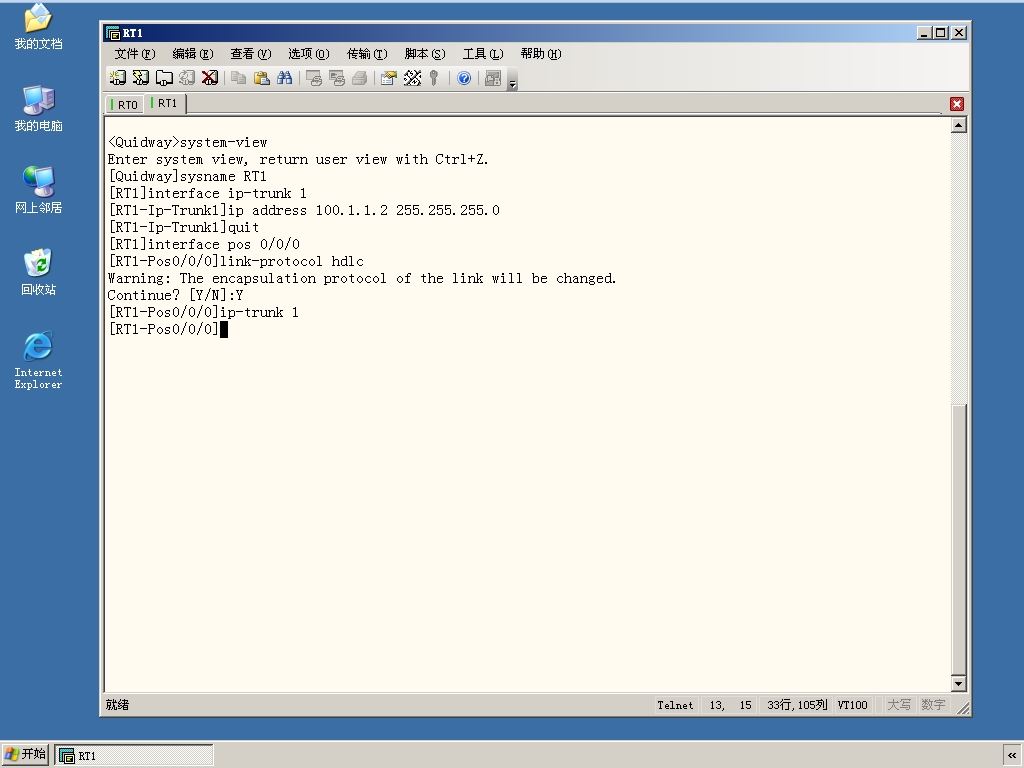Click the line 'link-protocol hdlc'

point(236,261)
